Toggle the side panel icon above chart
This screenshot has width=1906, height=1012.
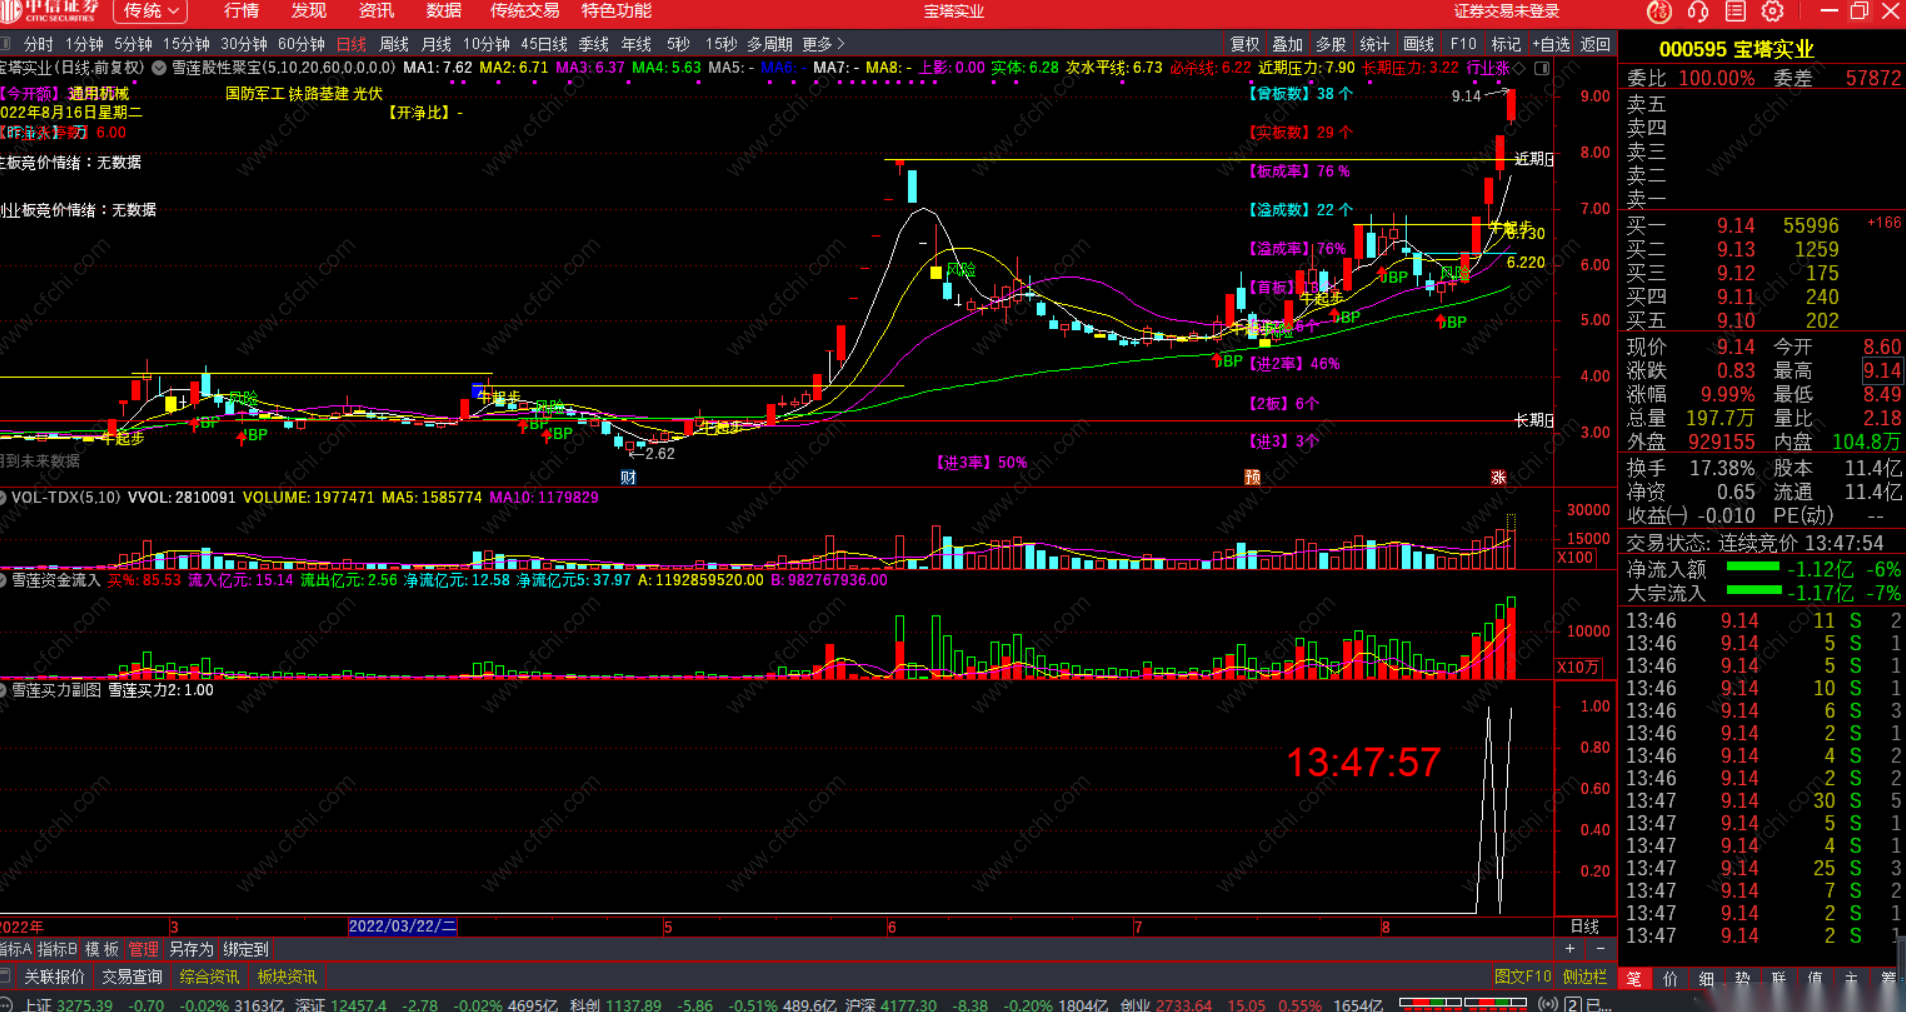coord(1542,68)
